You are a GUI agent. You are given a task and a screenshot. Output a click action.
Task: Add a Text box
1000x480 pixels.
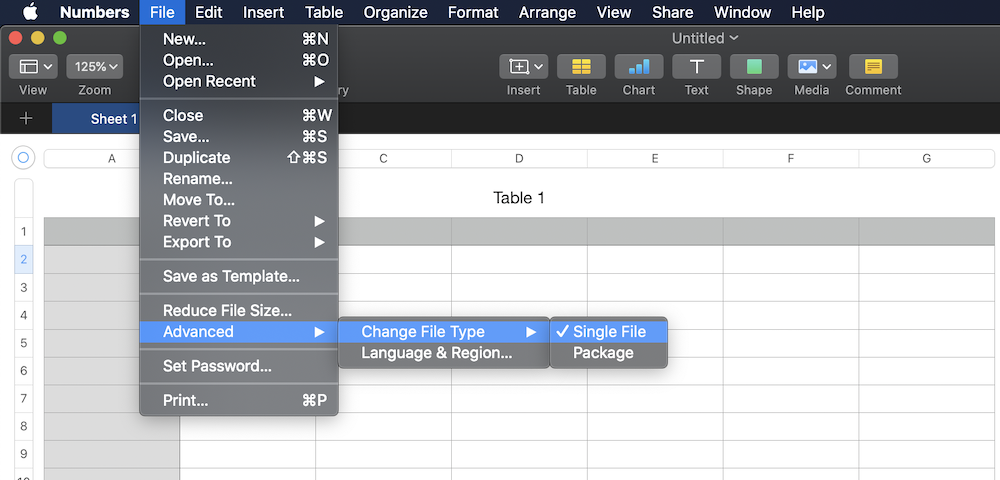point(696,66)
